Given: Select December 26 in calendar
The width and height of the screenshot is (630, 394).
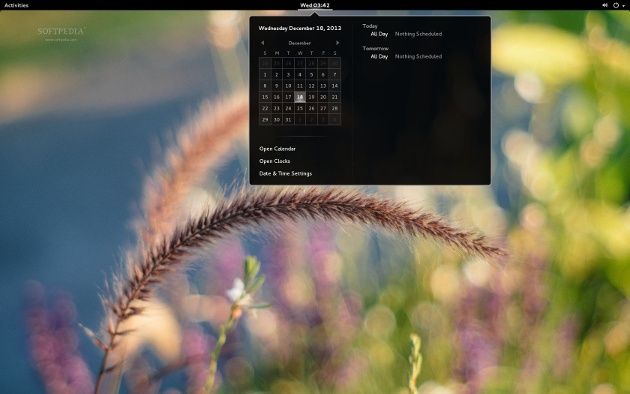Looking at the screenshot, I should 311,108.
